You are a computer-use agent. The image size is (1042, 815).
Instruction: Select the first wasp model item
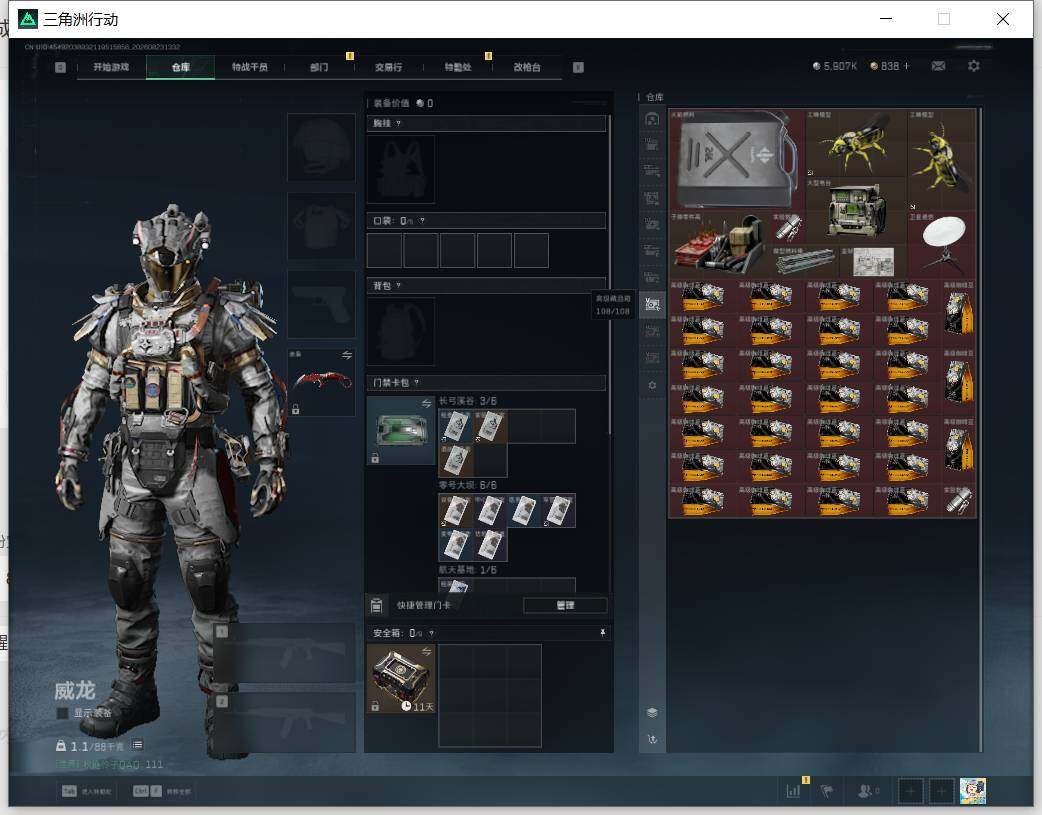(855, 143)
